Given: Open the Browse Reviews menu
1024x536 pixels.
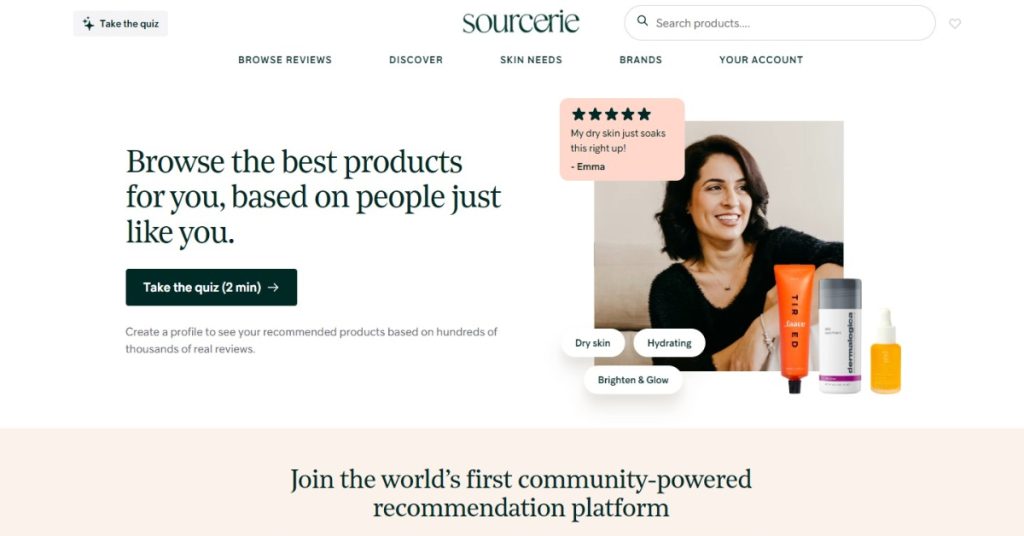Looking at the screenshot, I should (x=285, y=59).
